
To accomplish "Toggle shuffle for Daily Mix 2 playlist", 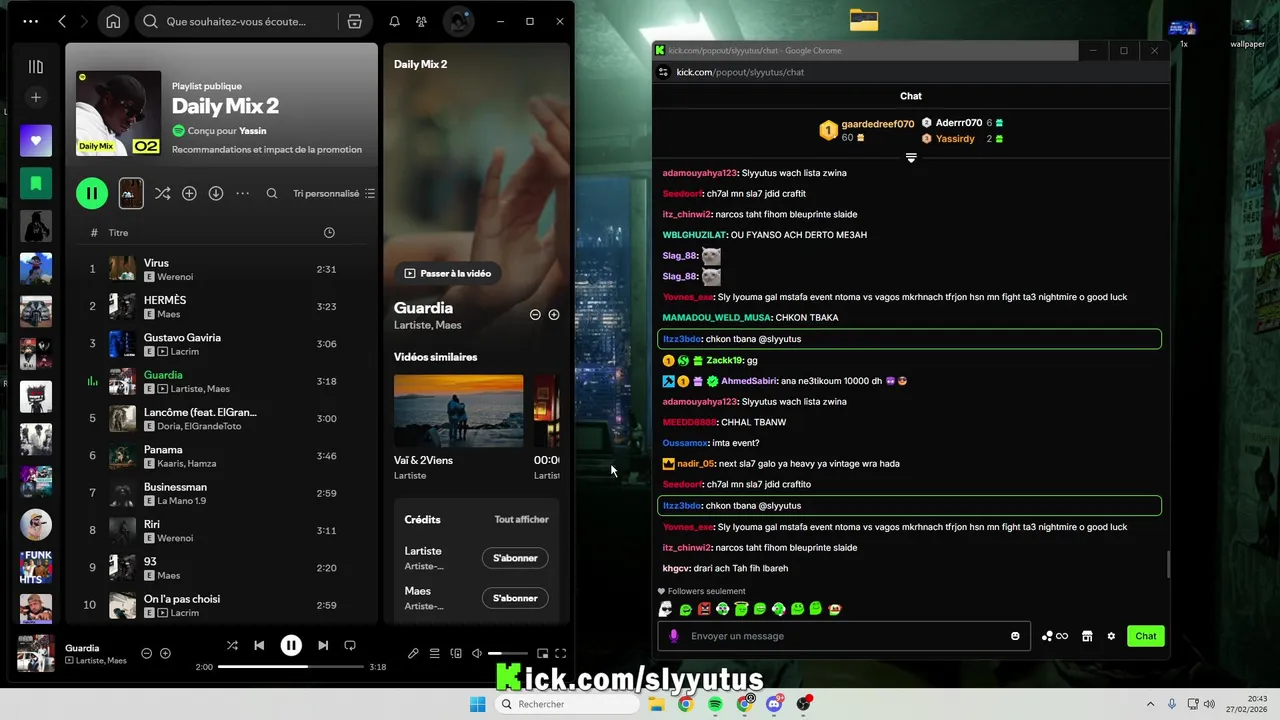I will pos(162,193).
